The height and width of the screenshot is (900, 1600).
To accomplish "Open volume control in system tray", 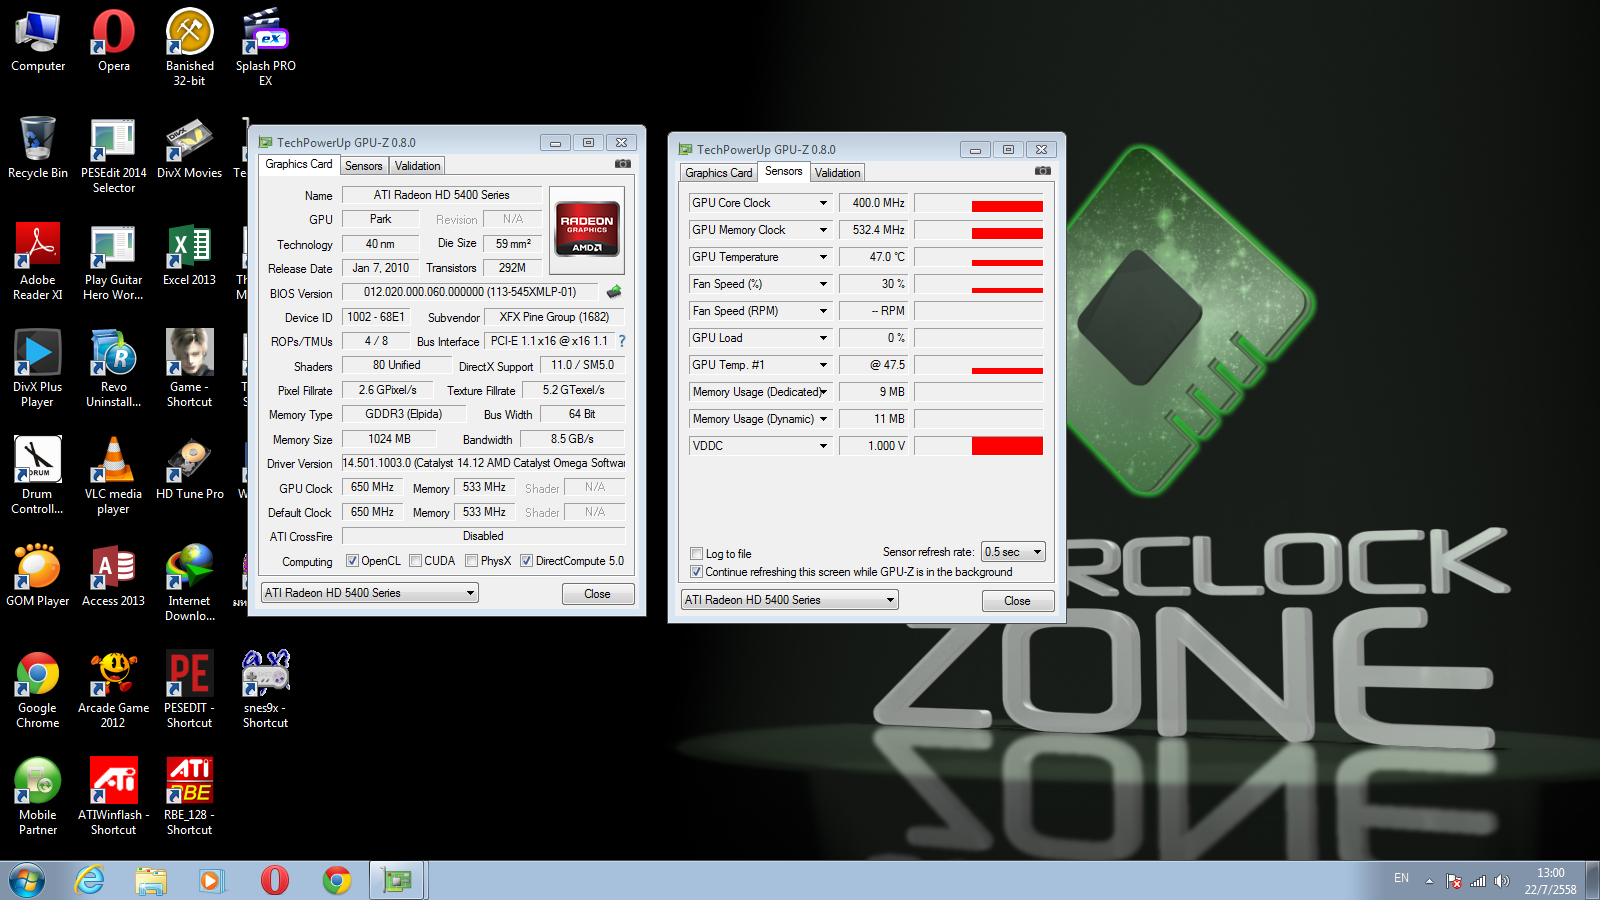I will coord(1502,881).
